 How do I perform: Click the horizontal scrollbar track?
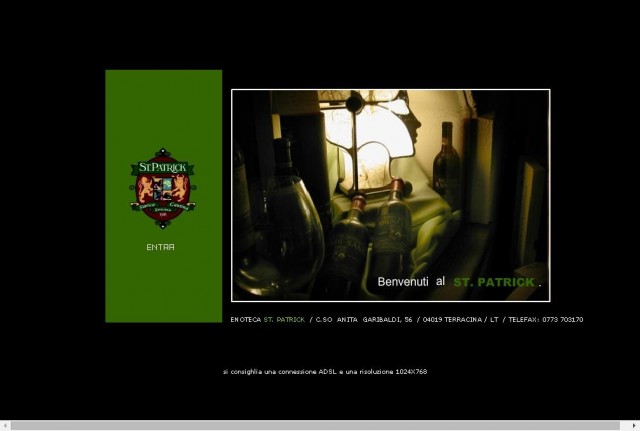coord(315,426)
